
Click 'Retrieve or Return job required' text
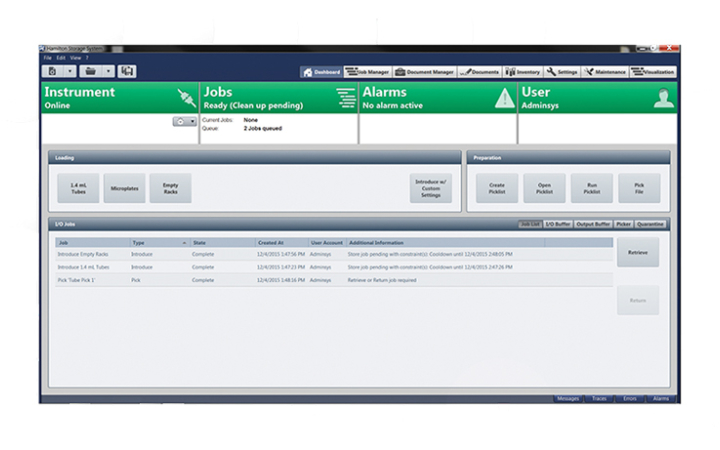pyautogui.click(x=382, y=280)
